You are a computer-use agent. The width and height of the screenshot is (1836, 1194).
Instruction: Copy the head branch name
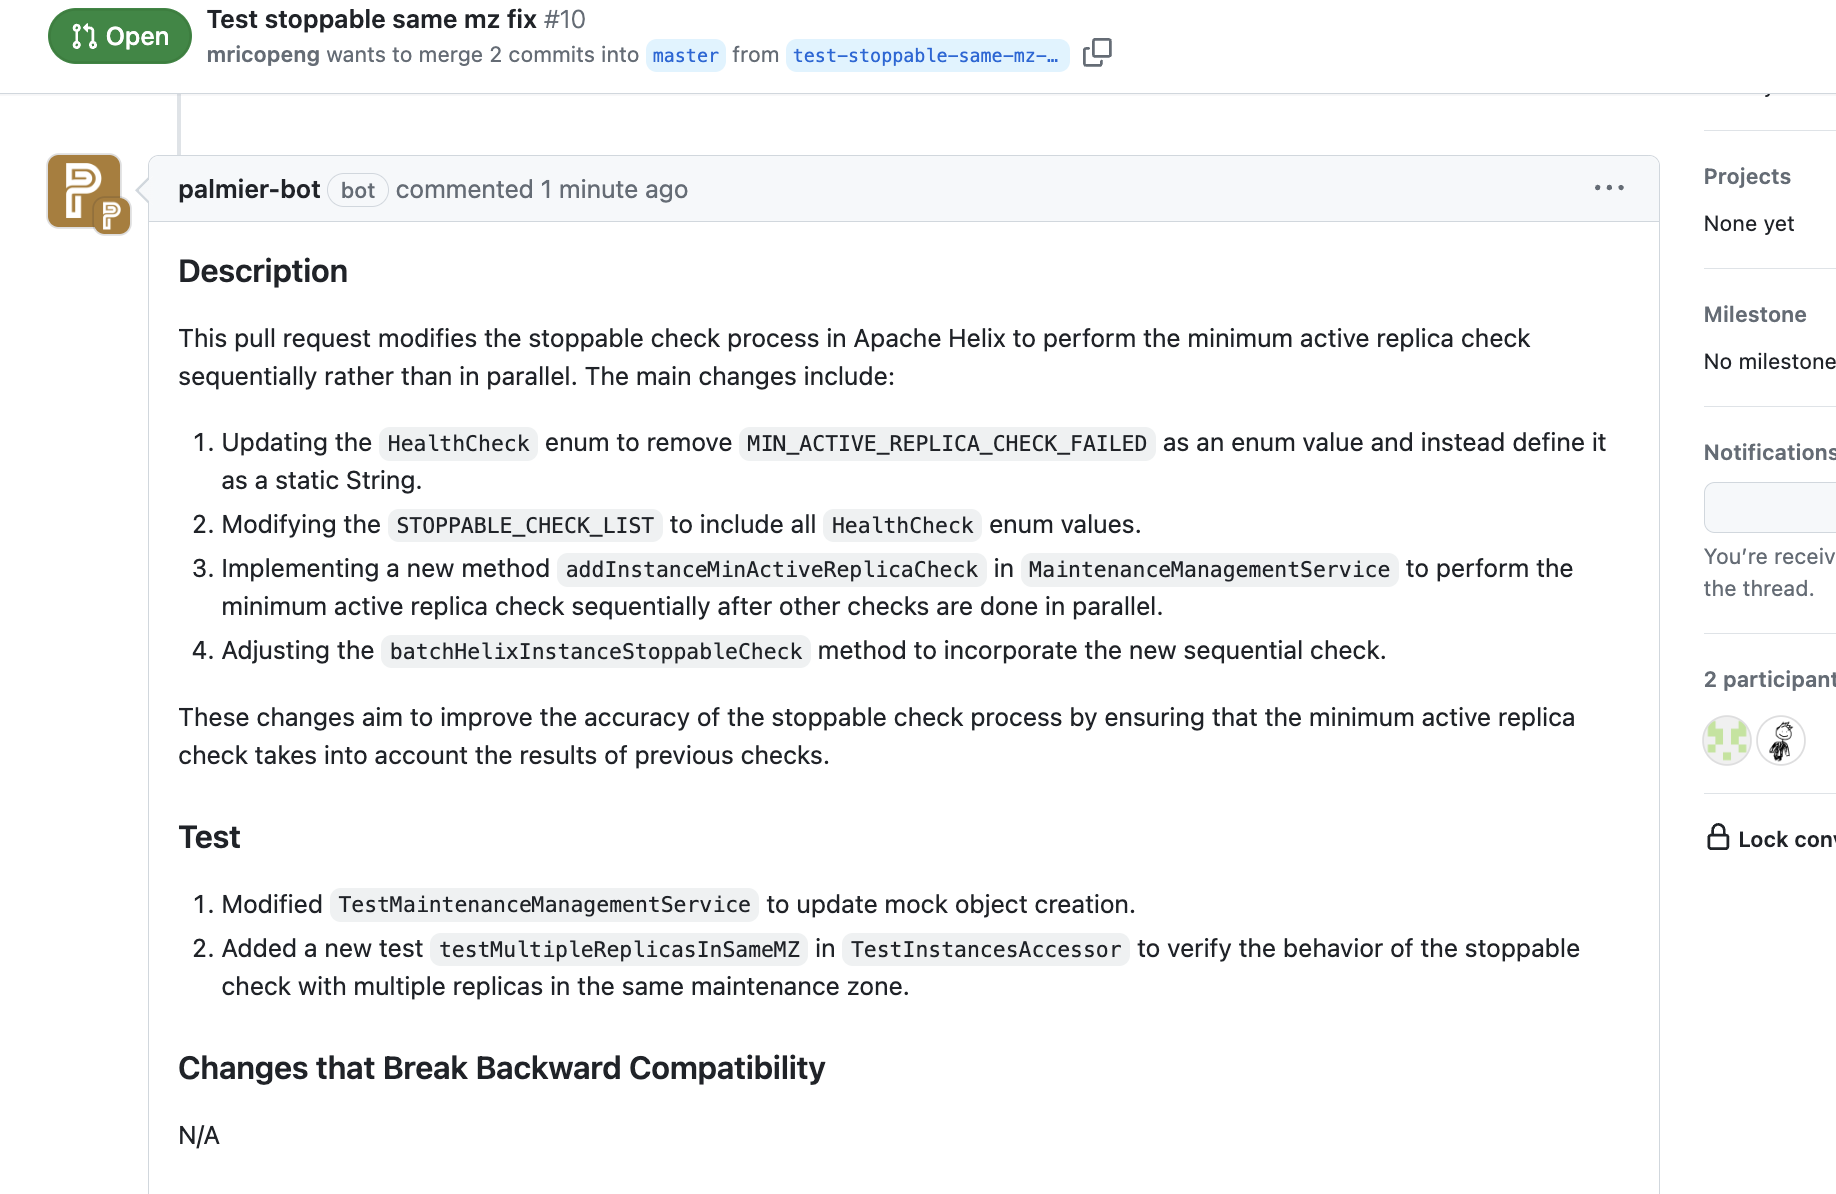point(1097,53)
